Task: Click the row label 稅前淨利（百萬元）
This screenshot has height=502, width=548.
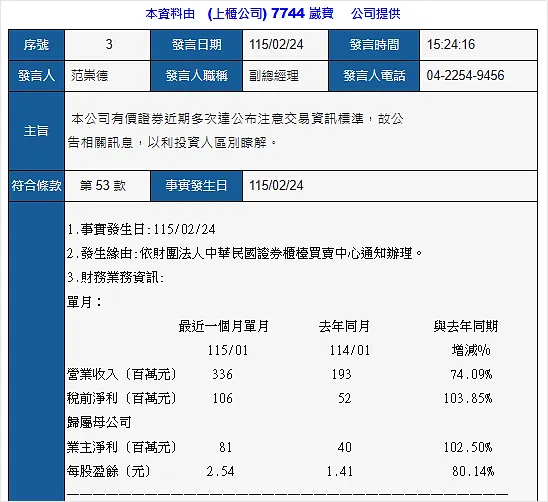Action: pyautogui.click(x=122, y=399)
